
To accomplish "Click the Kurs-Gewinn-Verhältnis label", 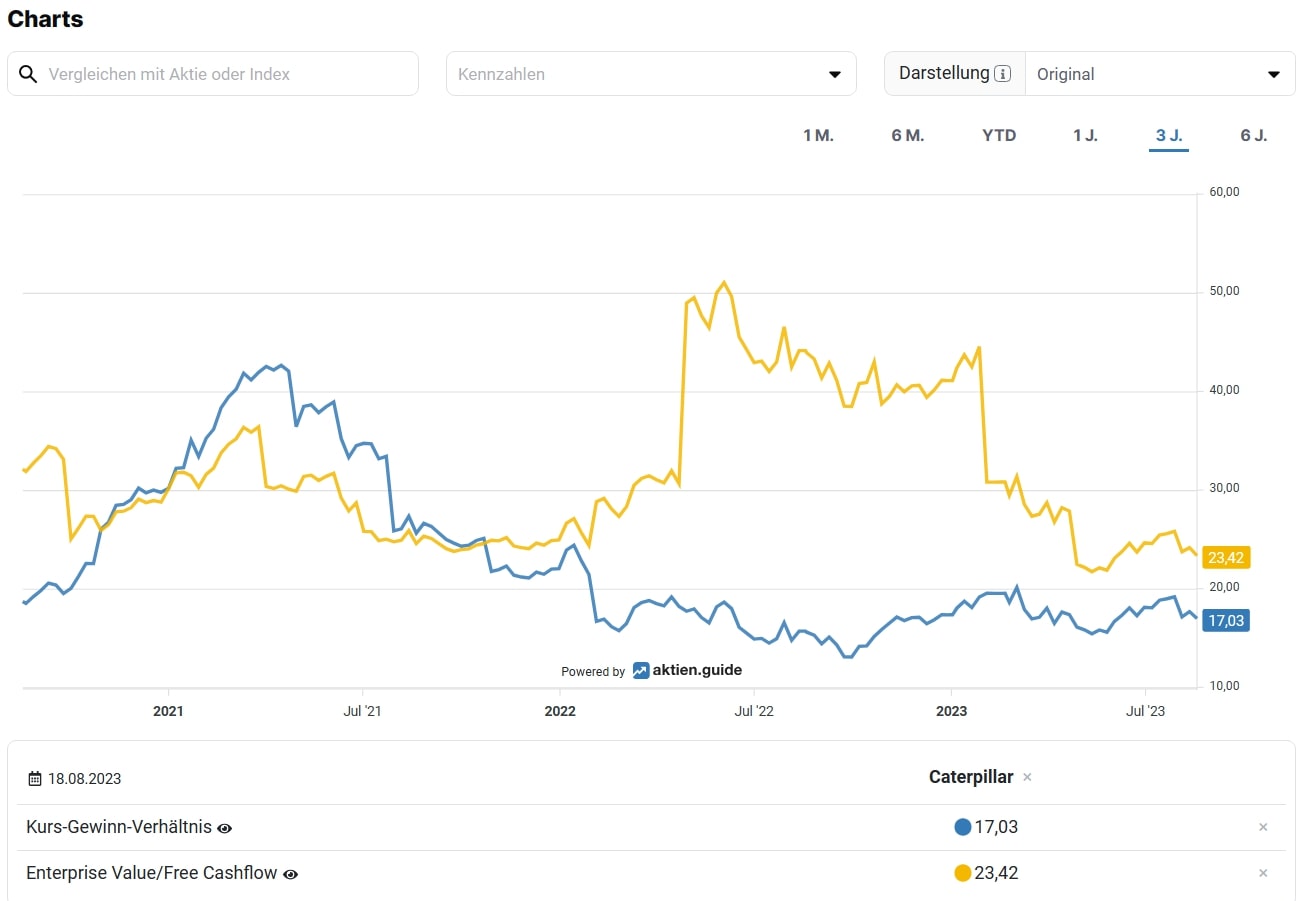I will (119, 827).
